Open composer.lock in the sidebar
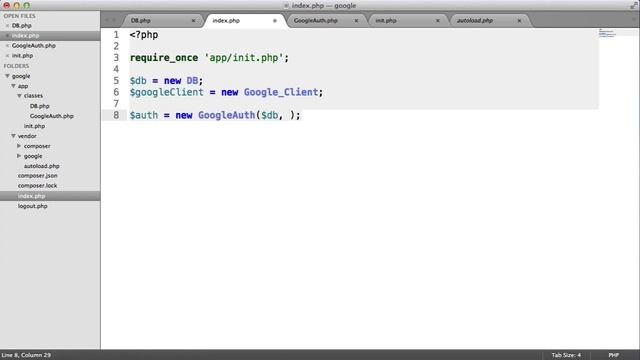Screen dimensions: 640x360 pyautogui.click(x=38, y=186)
